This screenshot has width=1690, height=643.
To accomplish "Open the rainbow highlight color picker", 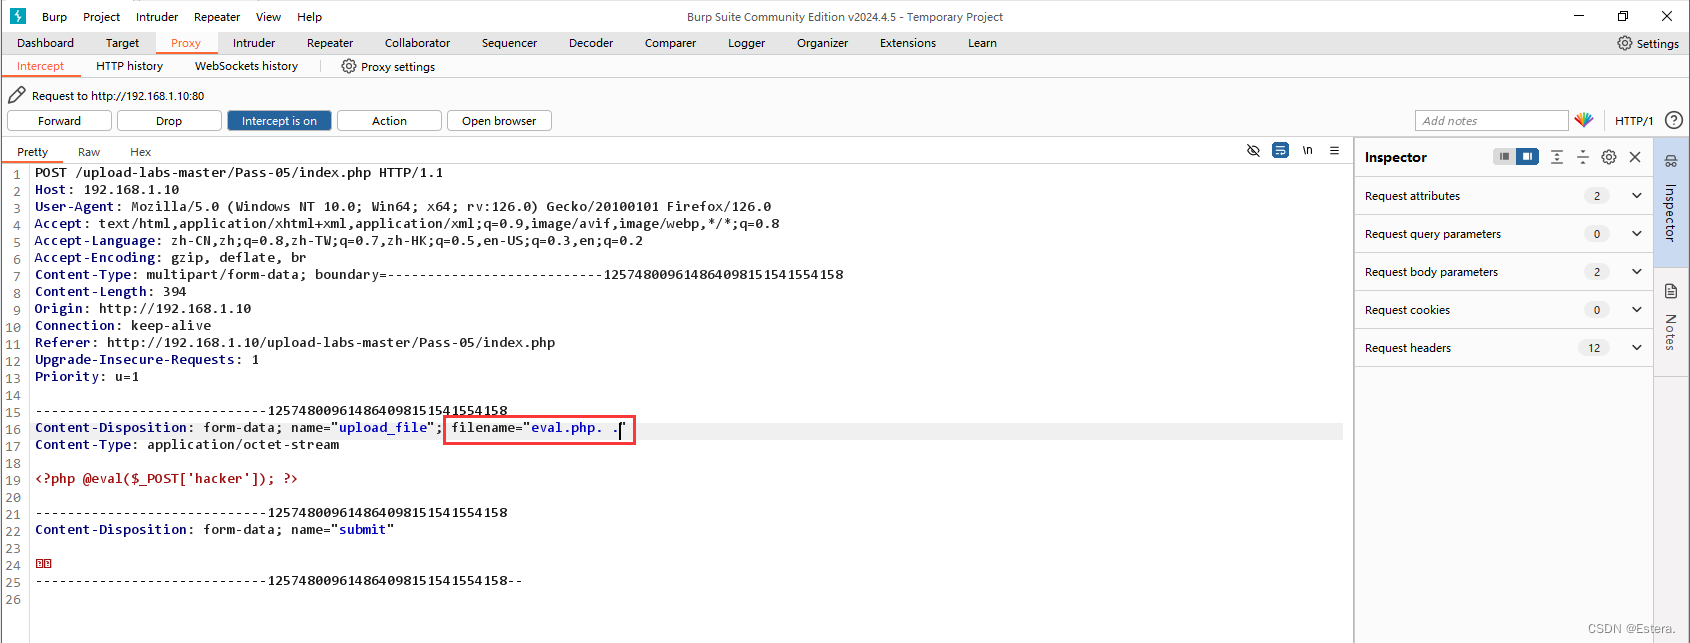I will tap(1584, 120).
